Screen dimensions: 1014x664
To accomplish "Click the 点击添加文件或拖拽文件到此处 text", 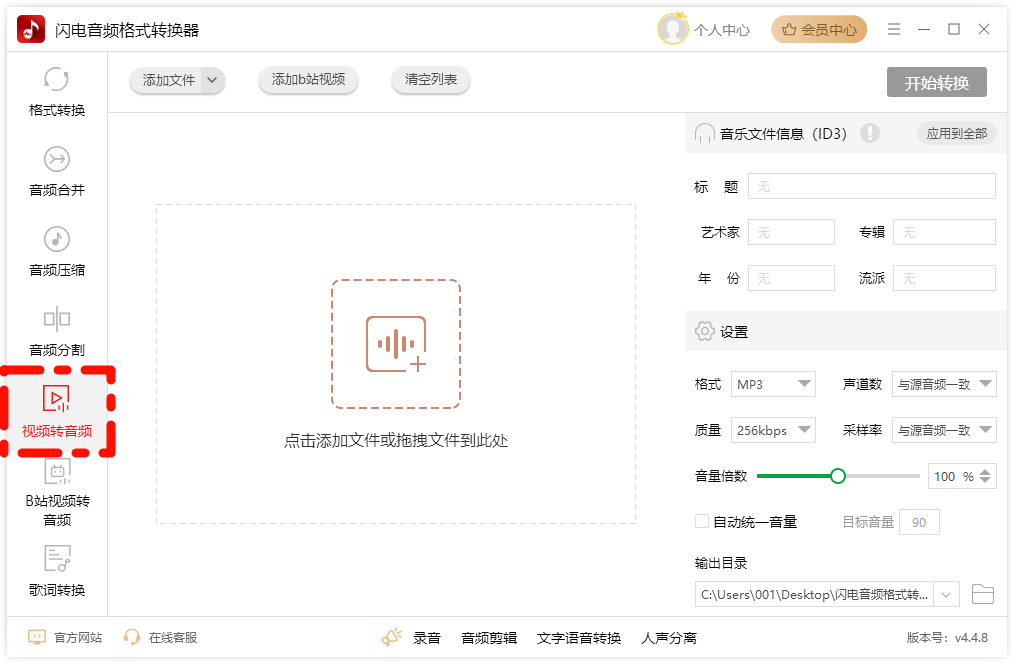I will pyautogui.click(x=396, y=440).
